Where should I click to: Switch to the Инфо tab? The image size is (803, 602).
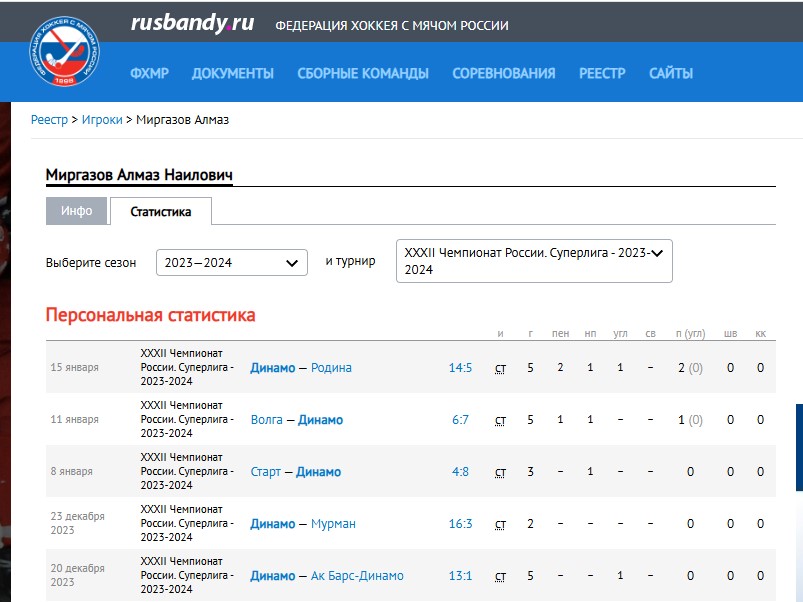76,211
